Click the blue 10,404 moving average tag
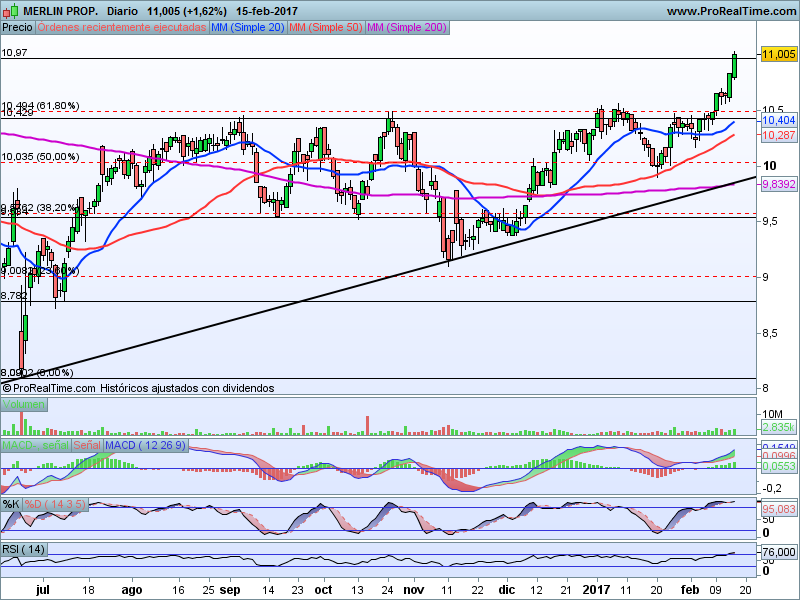800x600 pixels. point(779,120)
